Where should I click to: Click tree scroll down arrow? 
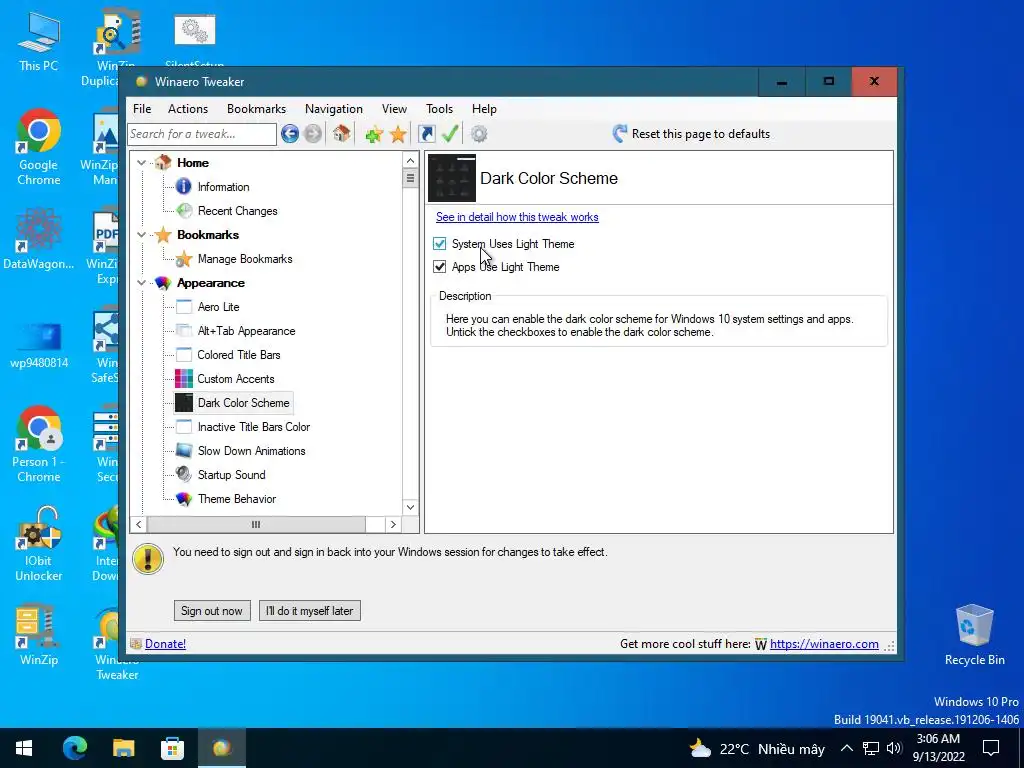pos(410,507)
